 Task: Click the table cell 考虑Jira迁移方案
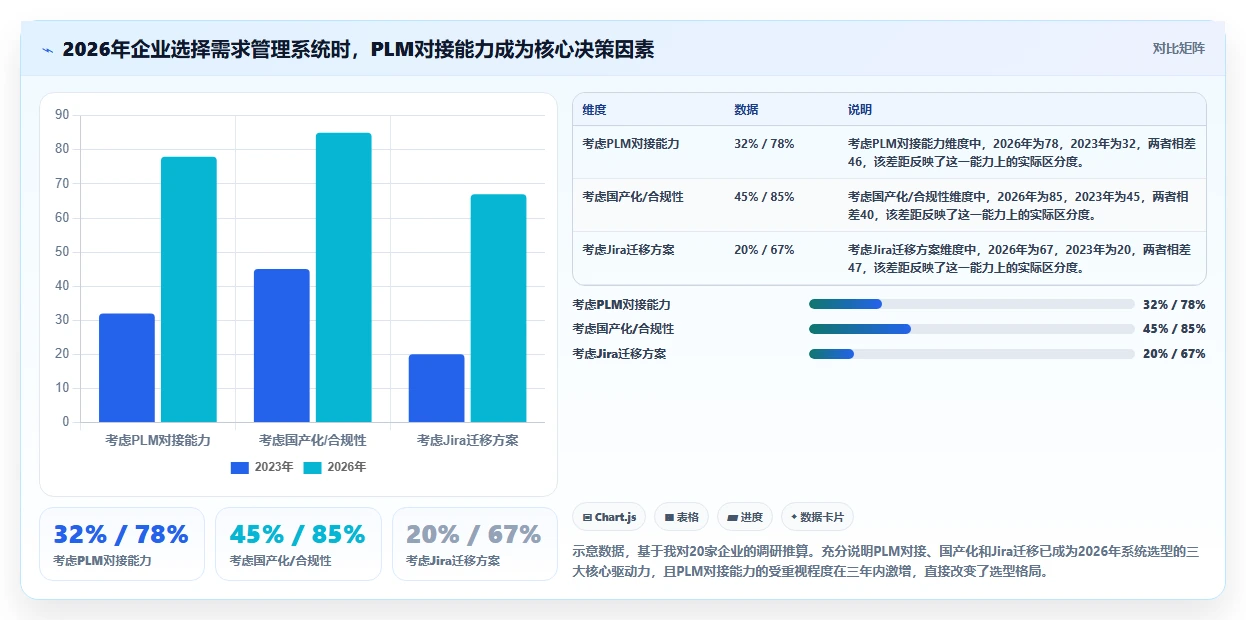pyautogui.click(x=628, y=250)
